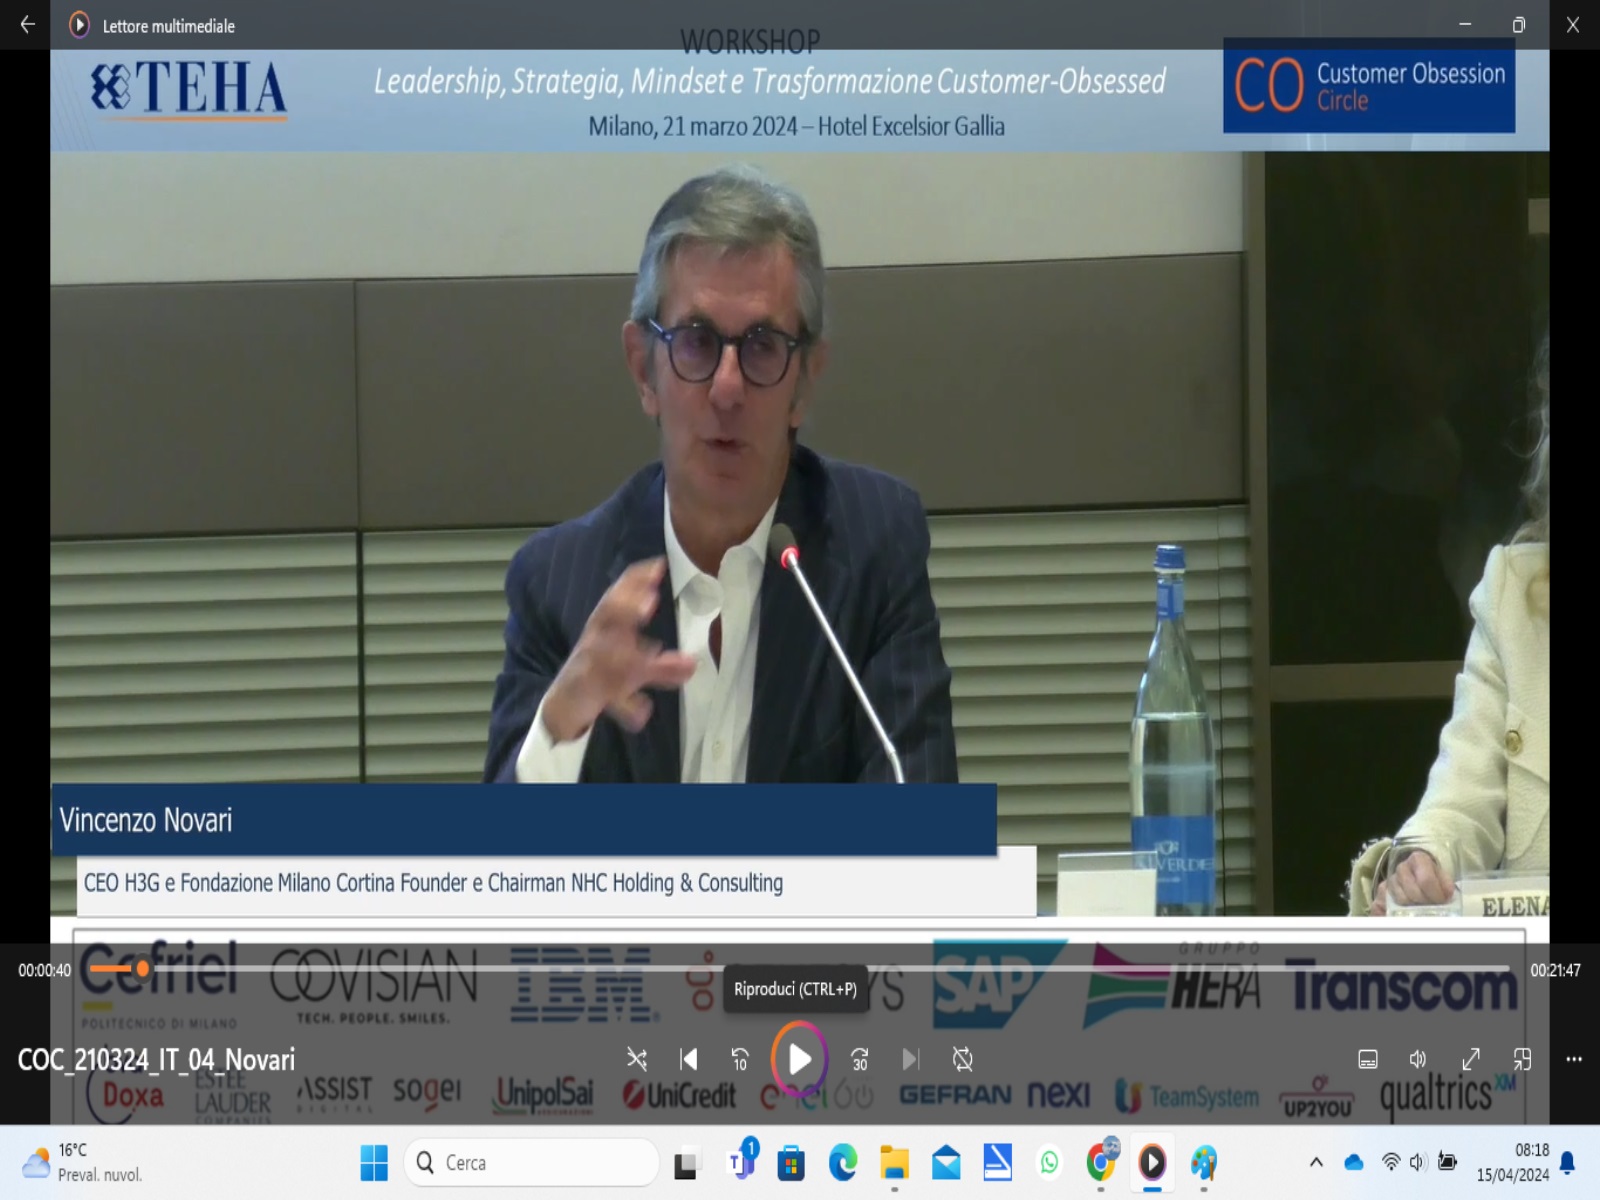Open the scanner app on taskbar
Image resolution: width=1600 pixels, height=1200 pixels.
tap(997, 1162)
